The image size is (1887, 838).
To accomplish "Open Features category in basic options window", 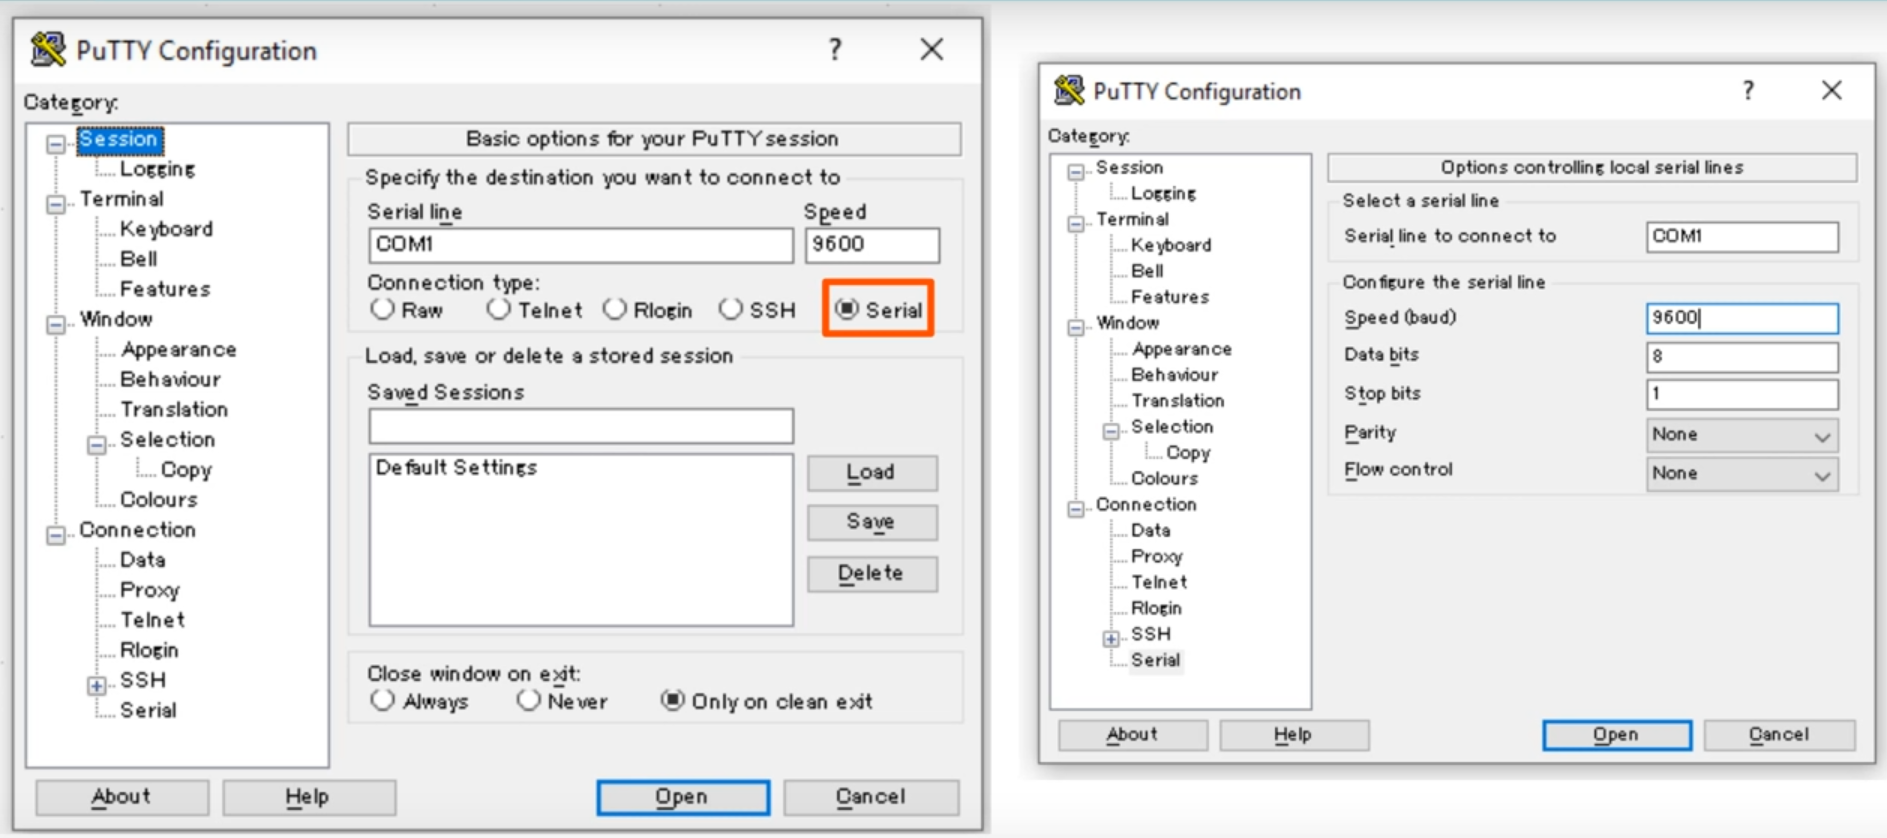I will [x=165, y=289].
